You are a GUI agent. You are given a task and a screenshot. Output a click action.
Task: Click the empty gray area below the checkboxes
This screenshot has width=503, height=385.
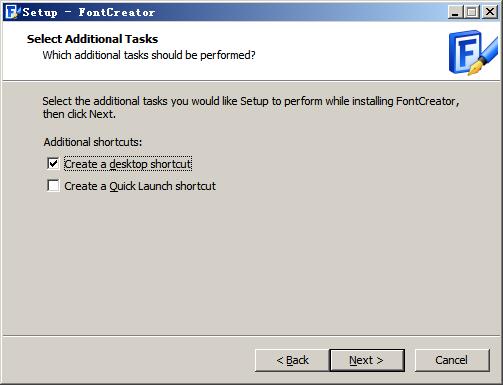pos(251,263)
